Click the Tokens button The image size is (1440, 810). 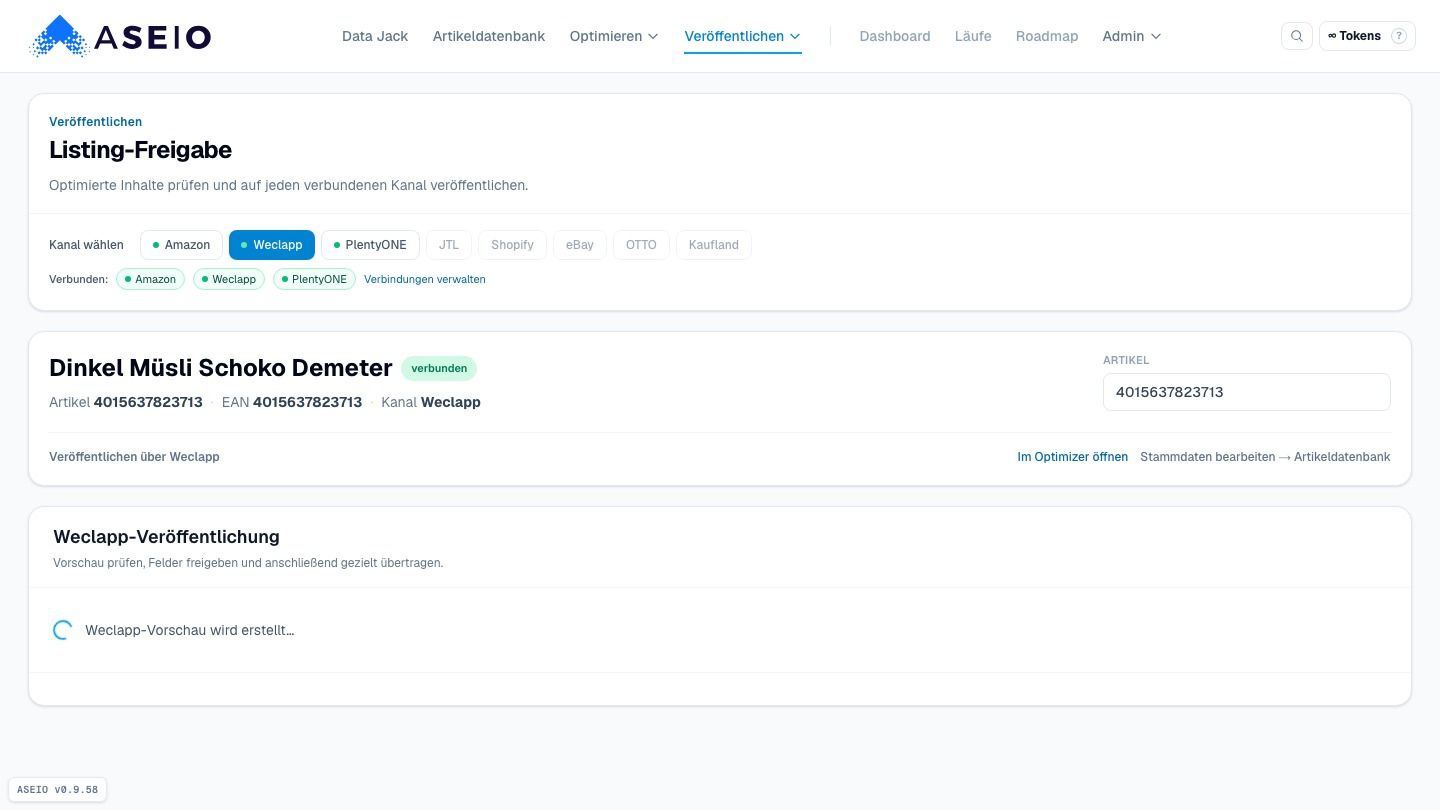1367,36
